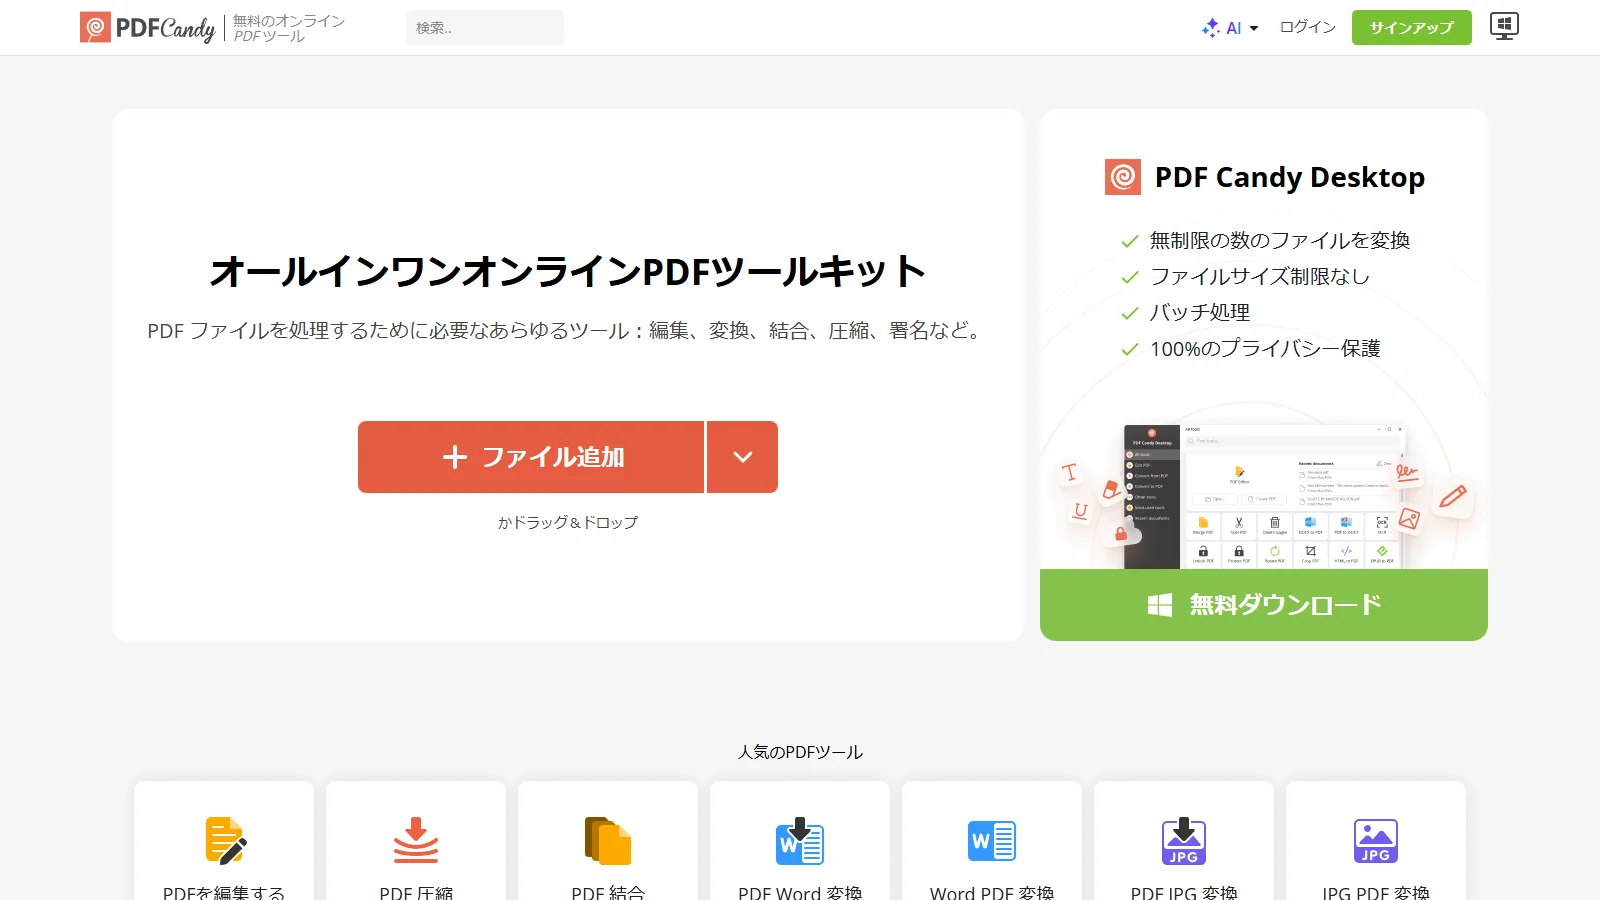
Task: Open the PDF 圧縮 compress icon
Action: (x=416, y=840)
